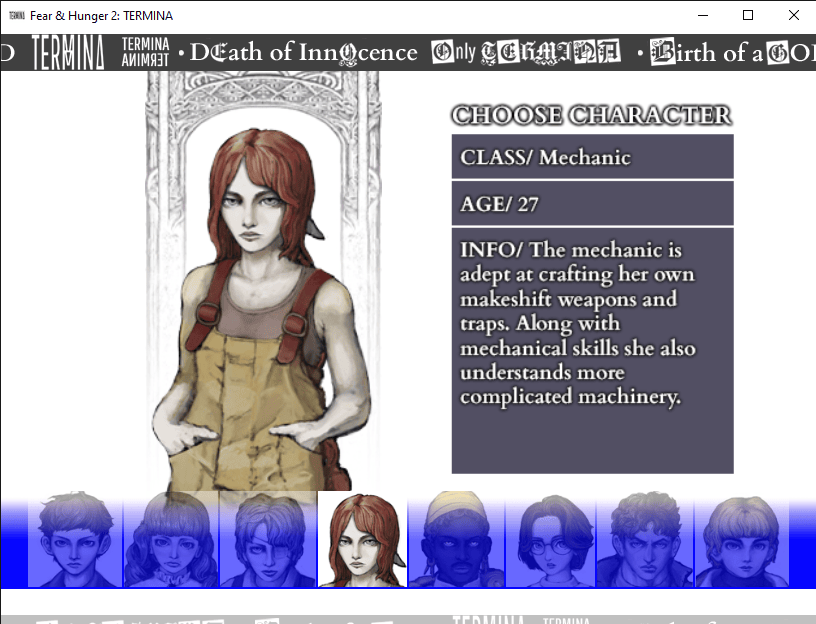Click the "Only TERMINA" gothic banner text
This screenshot has width=816, height=624.
tap(526, 53)
